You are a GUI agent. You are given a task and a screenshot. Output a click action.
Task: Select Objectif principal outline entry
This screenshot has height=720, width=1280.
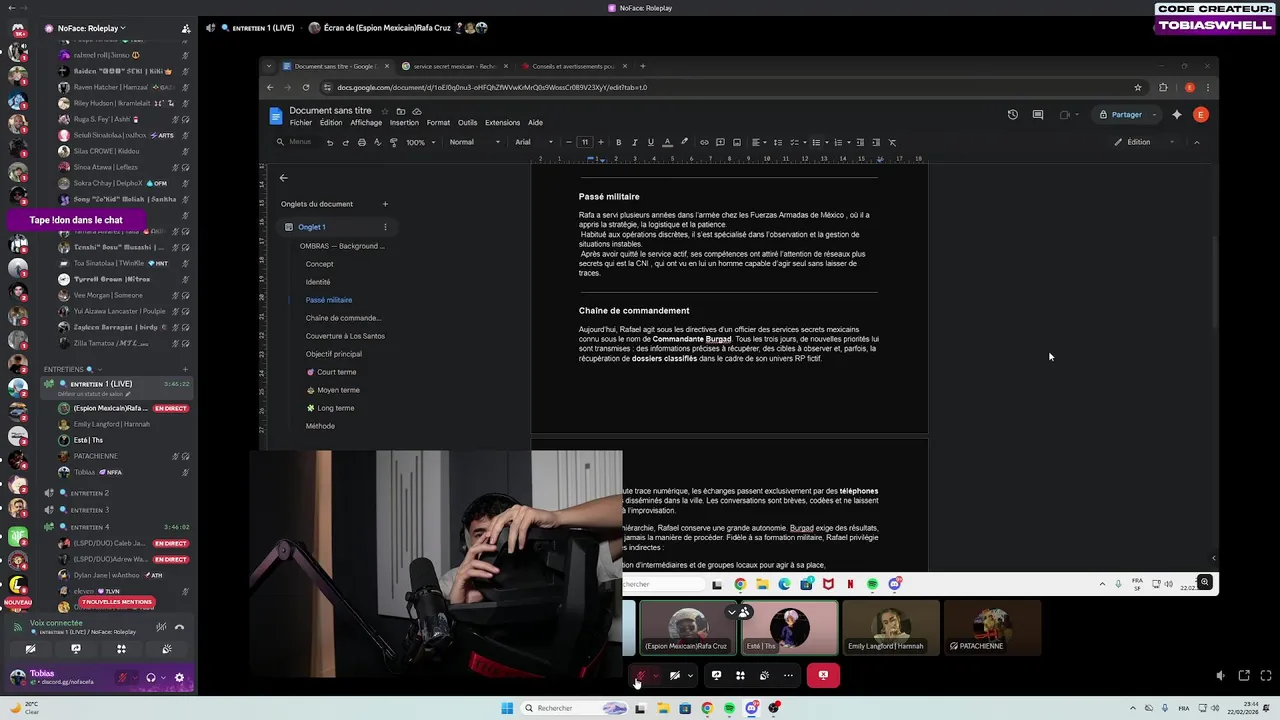point(334,354)
